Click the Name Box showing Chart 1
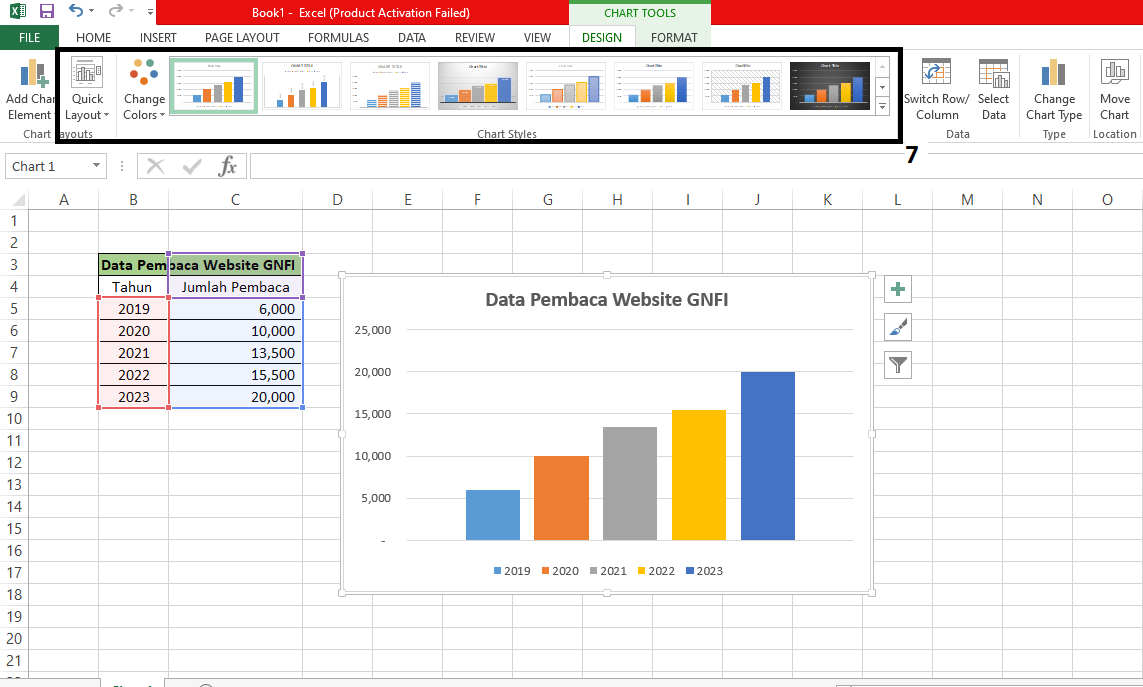The height and width of the screenshot is (687, 1143). [x=47, y=166]
